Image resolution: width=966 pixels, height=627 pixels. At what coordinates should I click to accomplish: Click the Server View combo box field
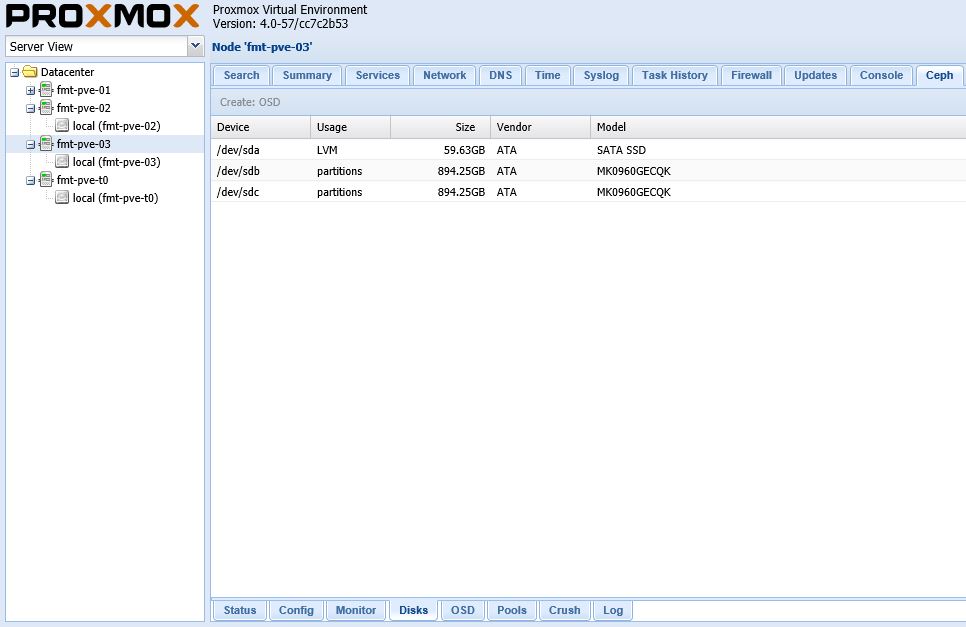click(96, 46)
